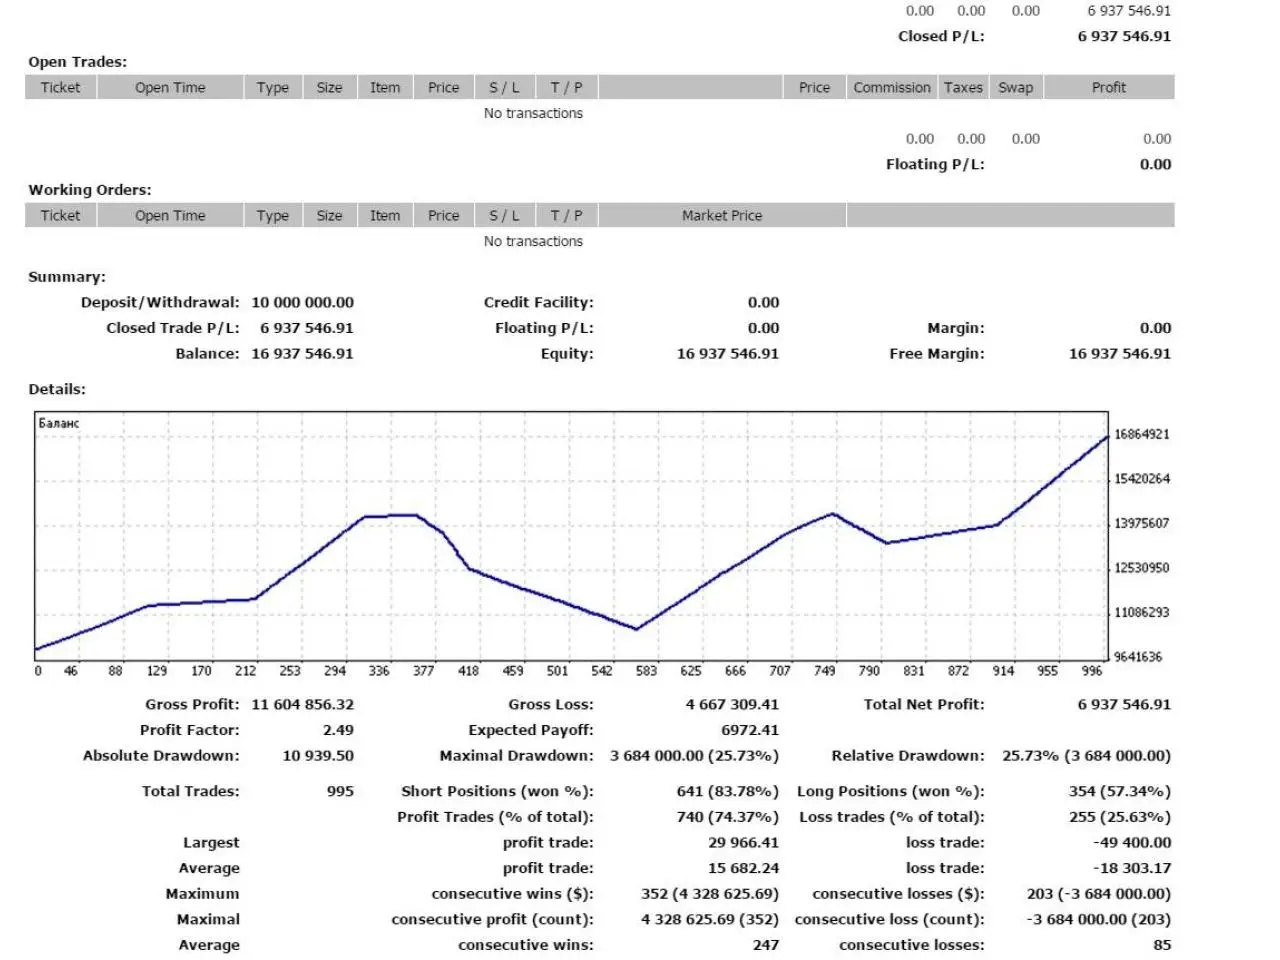This screenshot has height=960, width=1280.
Task: Select the Taxes column header
Action: (963, 88)
